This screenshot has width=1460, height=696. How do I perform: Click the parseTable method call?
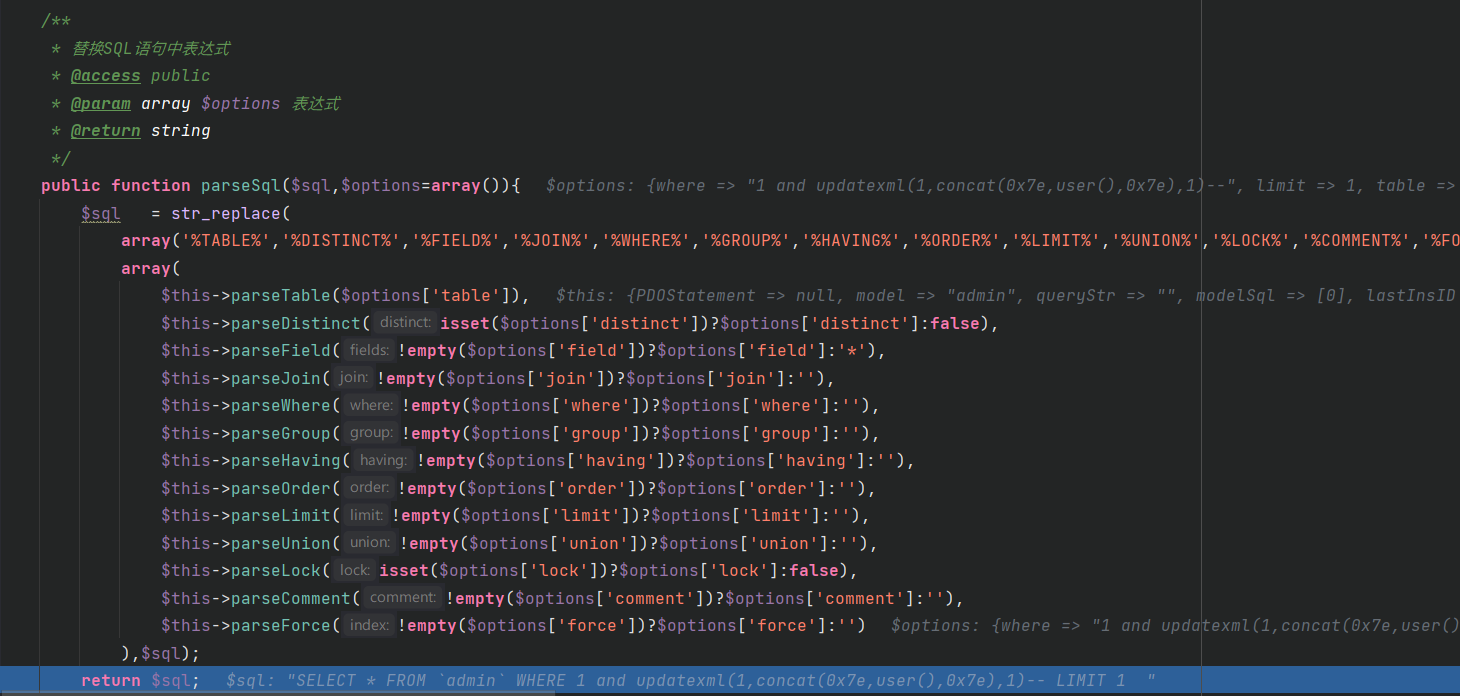pyautogui.click(x=281, y=296)
